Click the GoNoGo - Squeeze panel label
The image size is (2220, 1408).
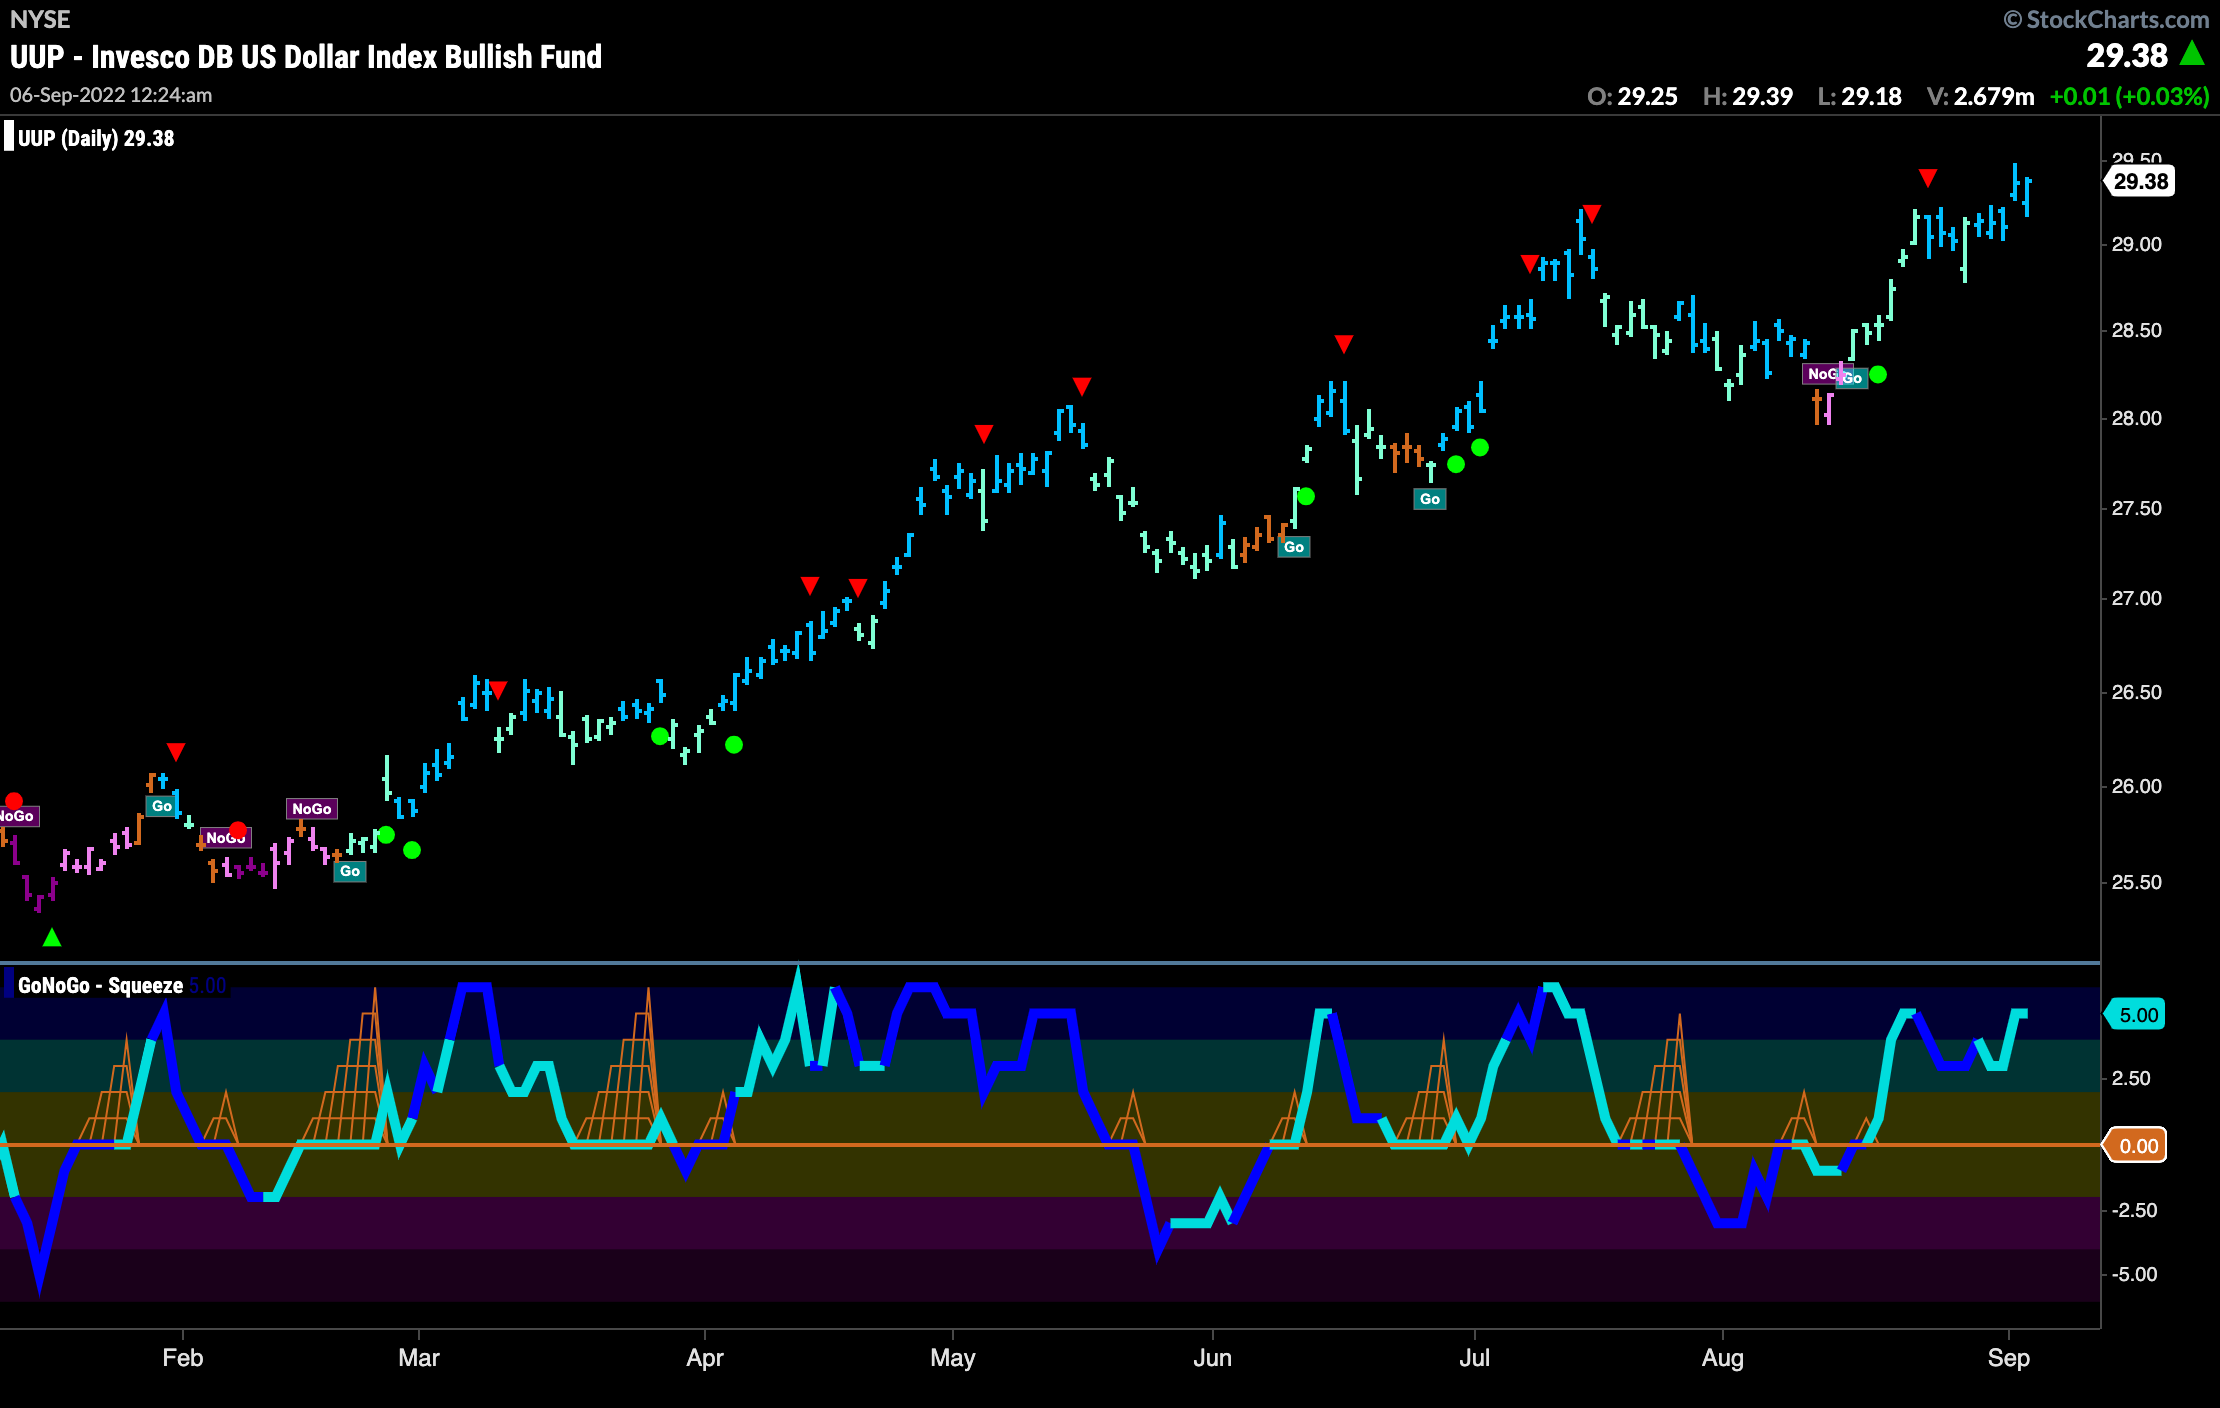point(100,985)
